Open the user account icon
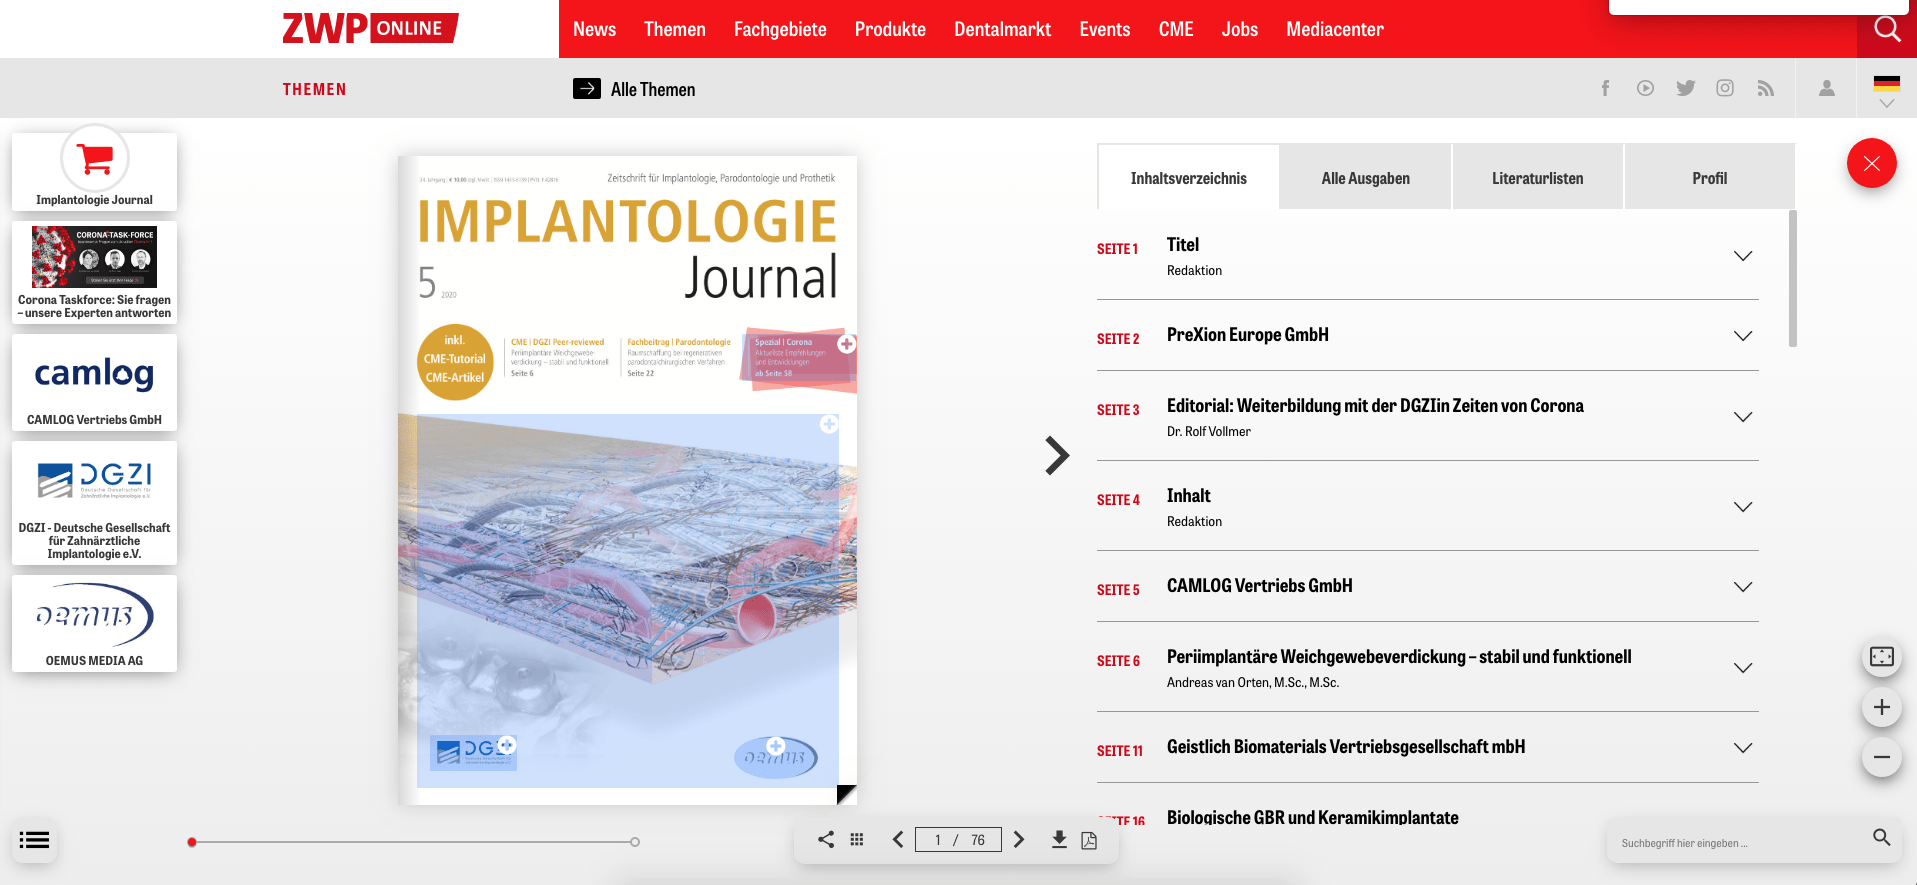The height and width of the screenshot is (885, 1917). click(1827, 88)
